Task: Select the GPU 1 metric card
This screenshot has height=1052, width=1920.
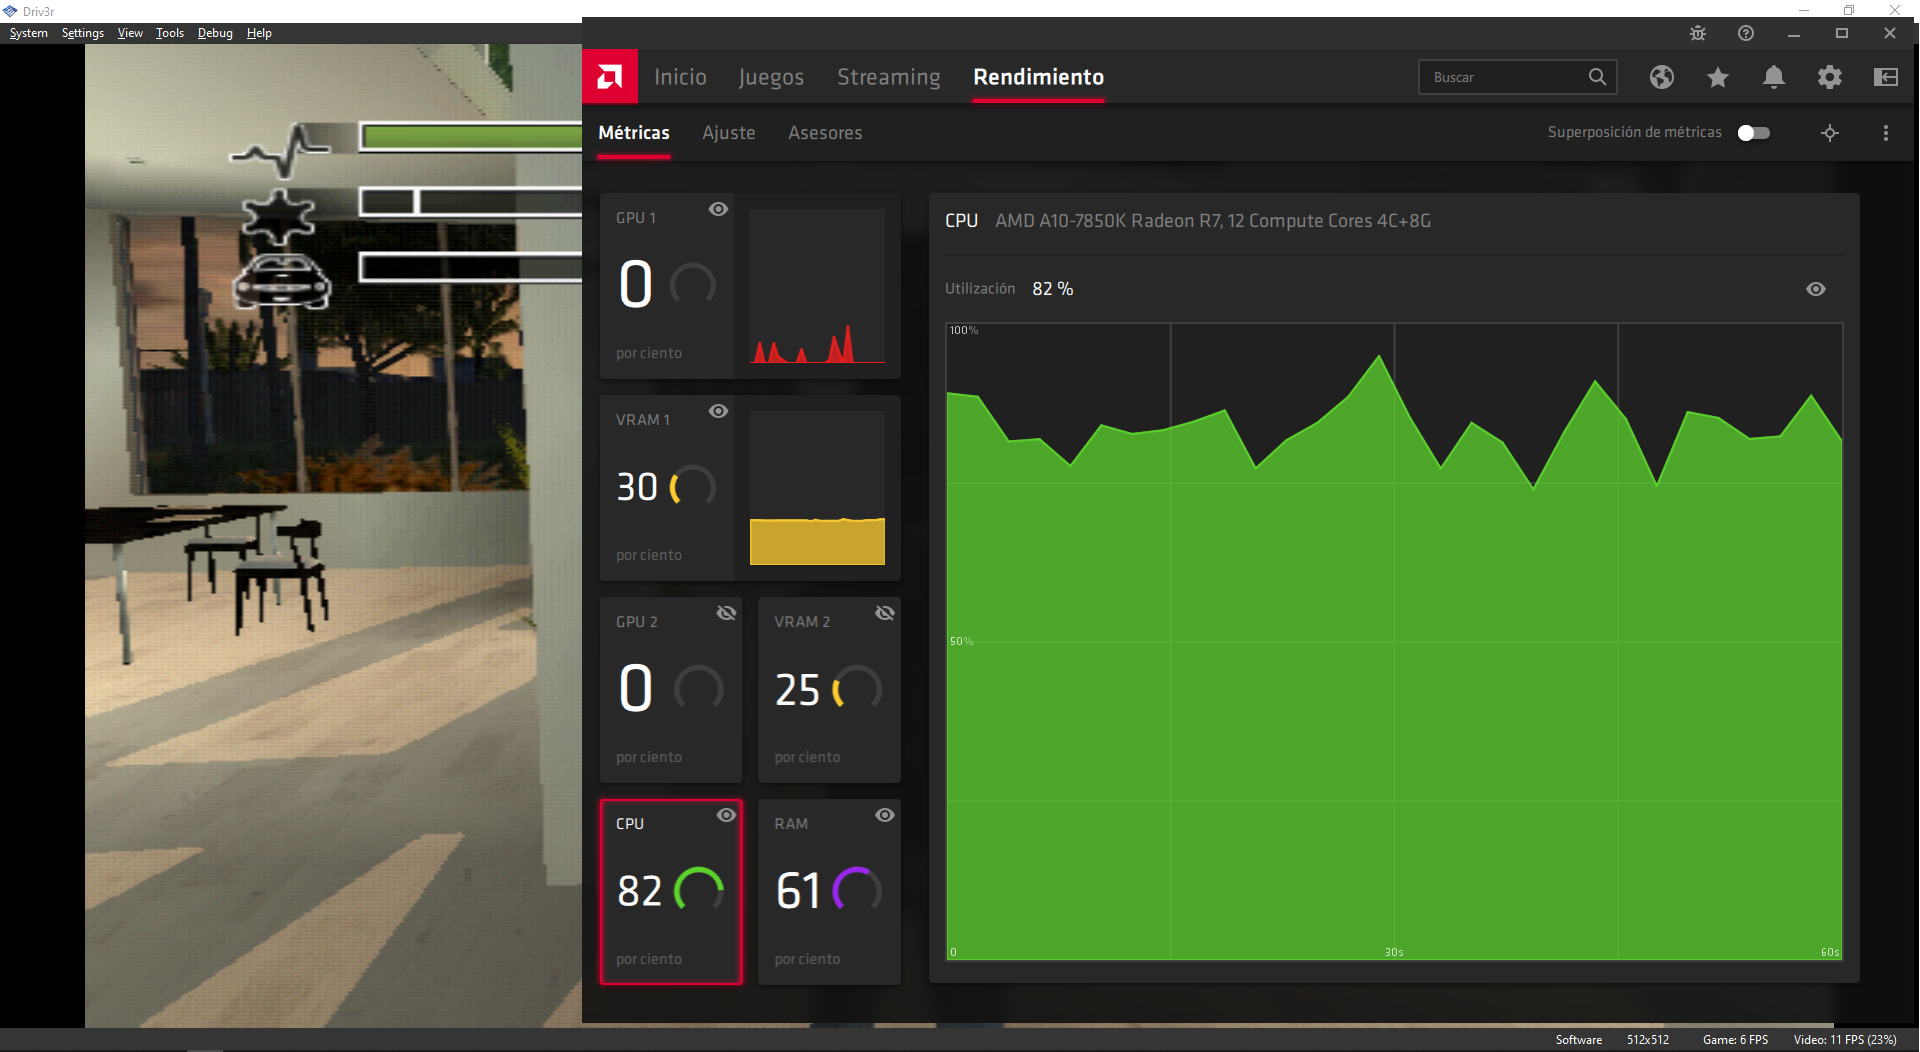Action: tap(750, 286)
